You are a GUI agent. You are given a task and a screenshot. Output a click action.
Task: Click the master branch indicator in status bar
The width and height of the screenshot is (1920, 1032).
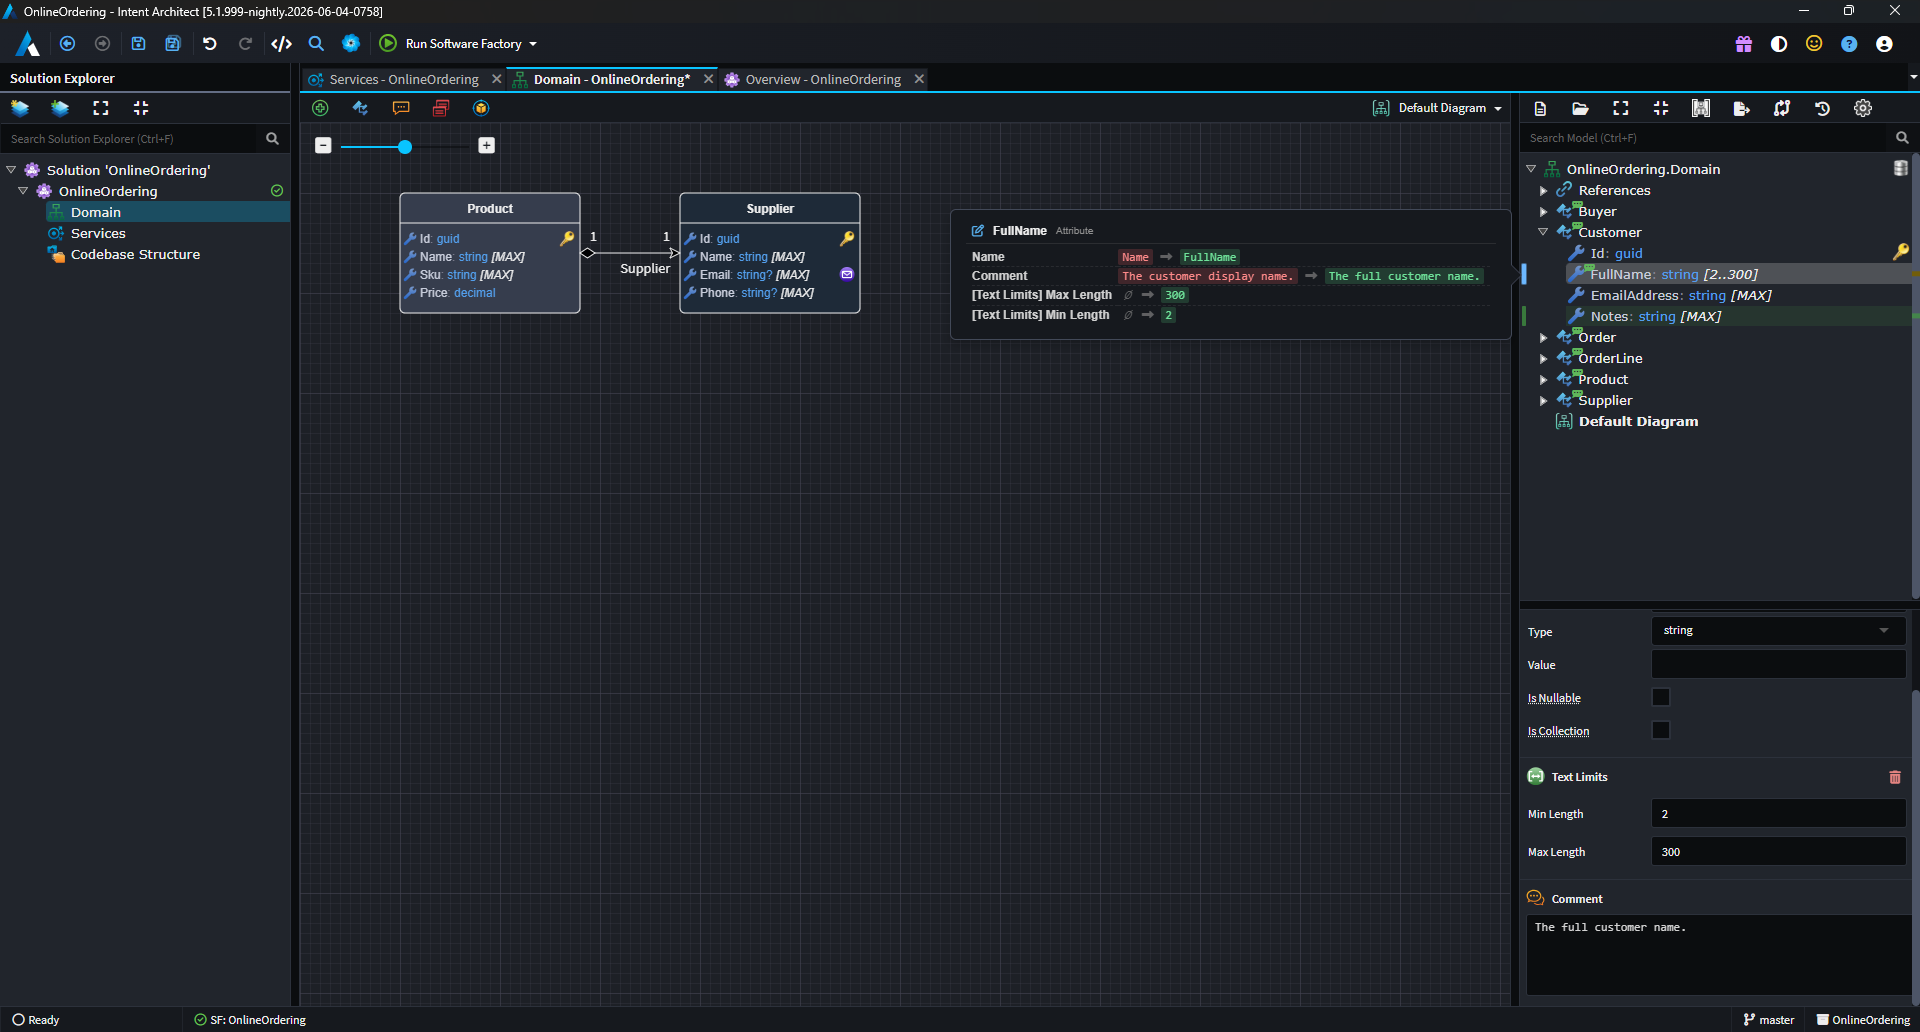[1768, 1020]
